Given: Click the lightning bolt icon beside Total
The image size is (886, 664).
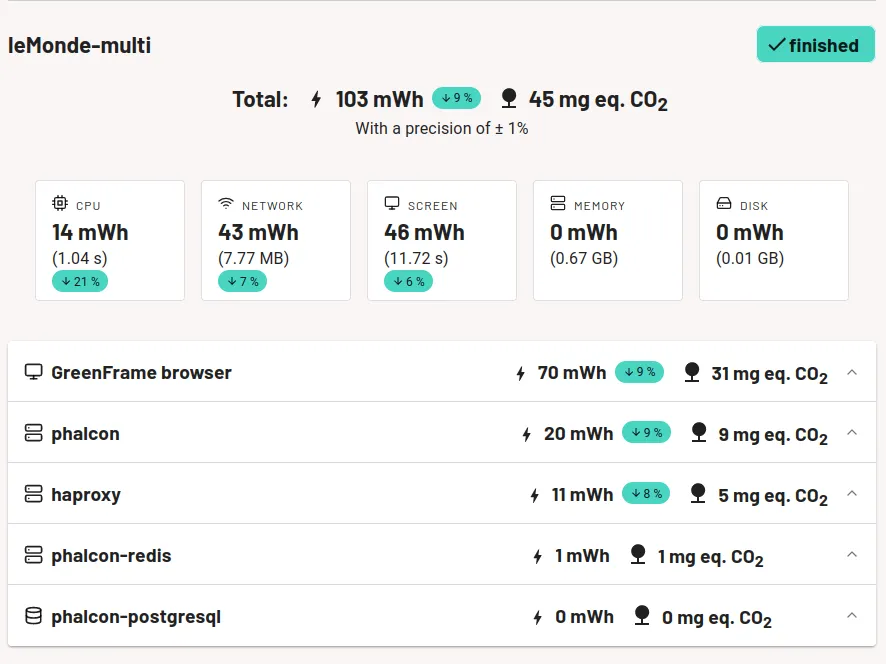Looking at the screenshot, I should click(x=317, y=99).
